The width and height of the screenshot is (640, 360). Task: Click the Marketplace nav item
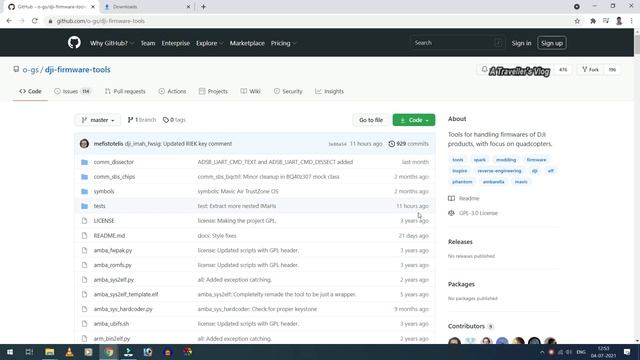(247, 43)
